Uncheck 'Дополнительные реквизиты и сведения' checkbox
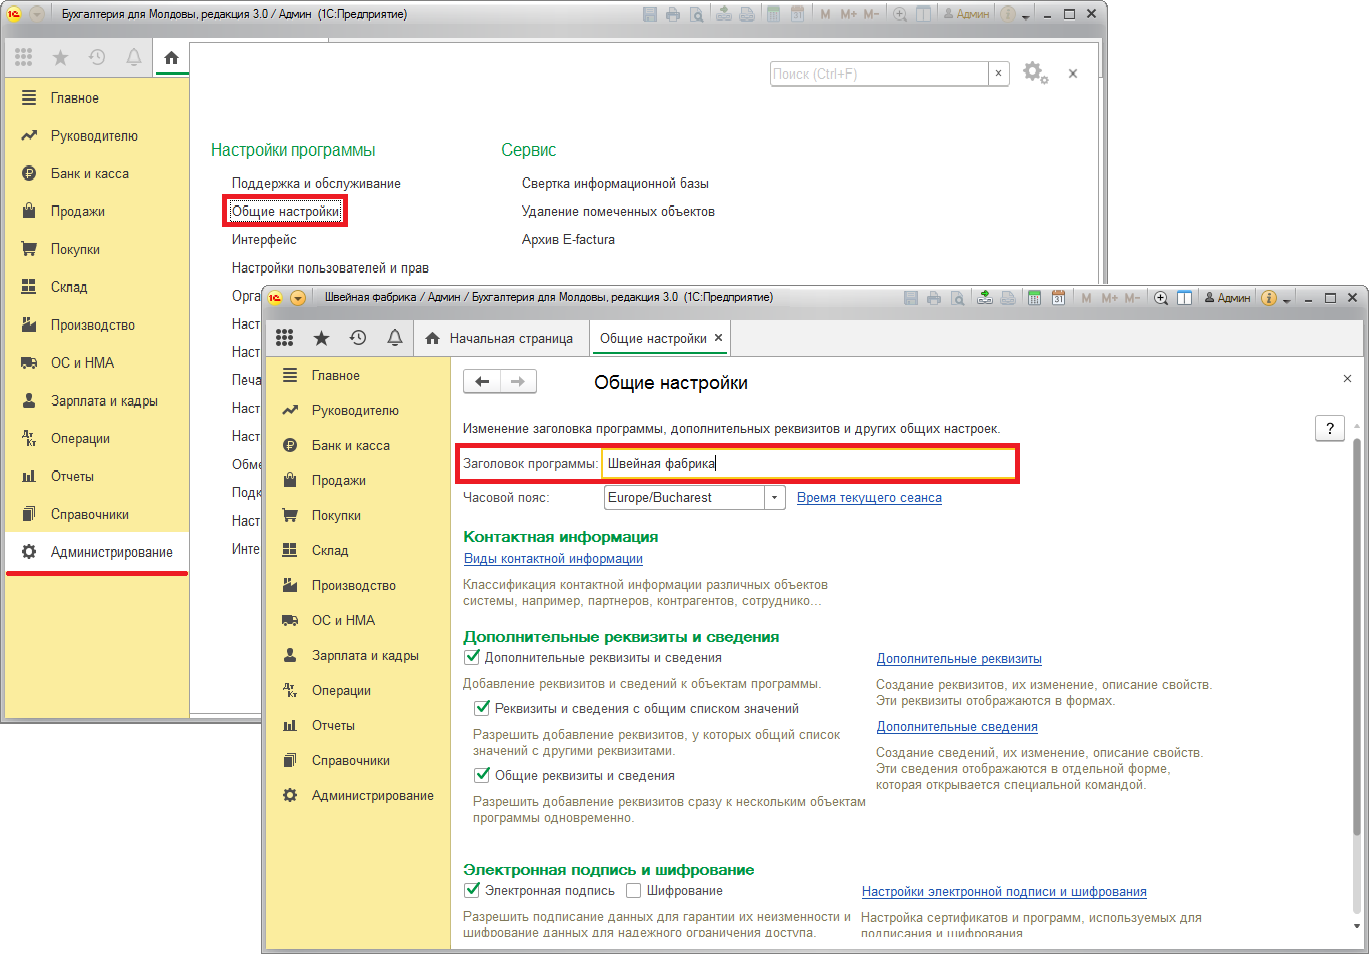This screenshot has width=1370, height=956. click(x=472, y=658)
